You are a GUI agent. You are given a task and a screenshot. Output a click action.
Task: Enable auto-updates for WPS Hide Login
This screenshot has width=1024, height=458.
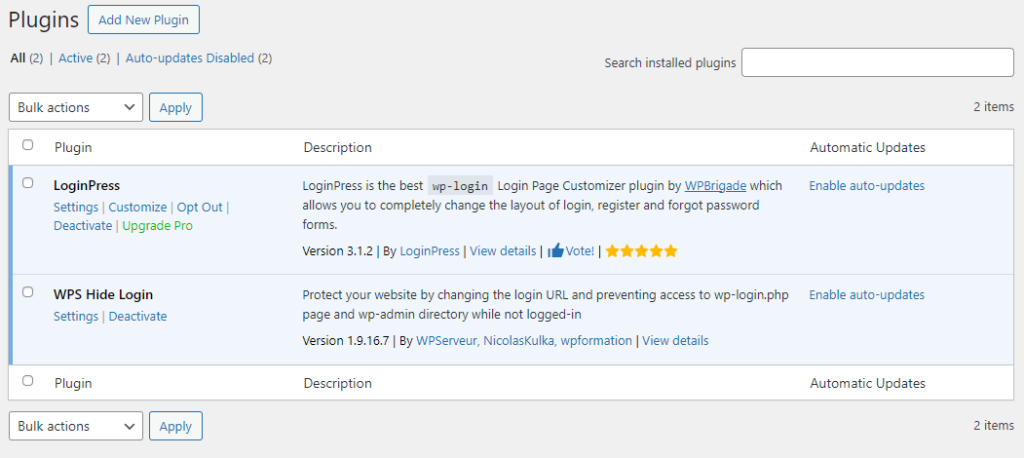(x=867, y=295)
